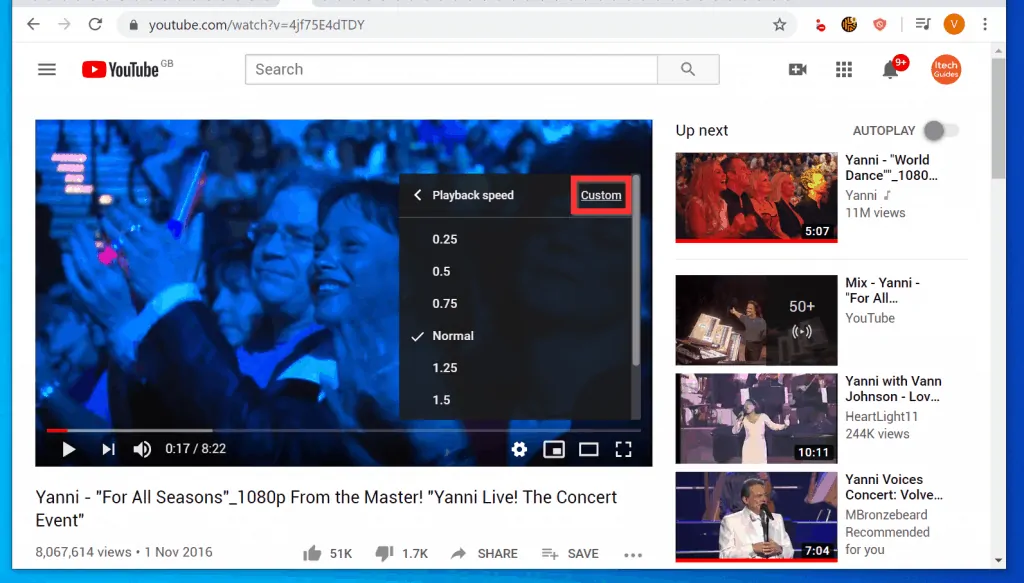Open the Yanni channel link under World Dance

point(861,195)
